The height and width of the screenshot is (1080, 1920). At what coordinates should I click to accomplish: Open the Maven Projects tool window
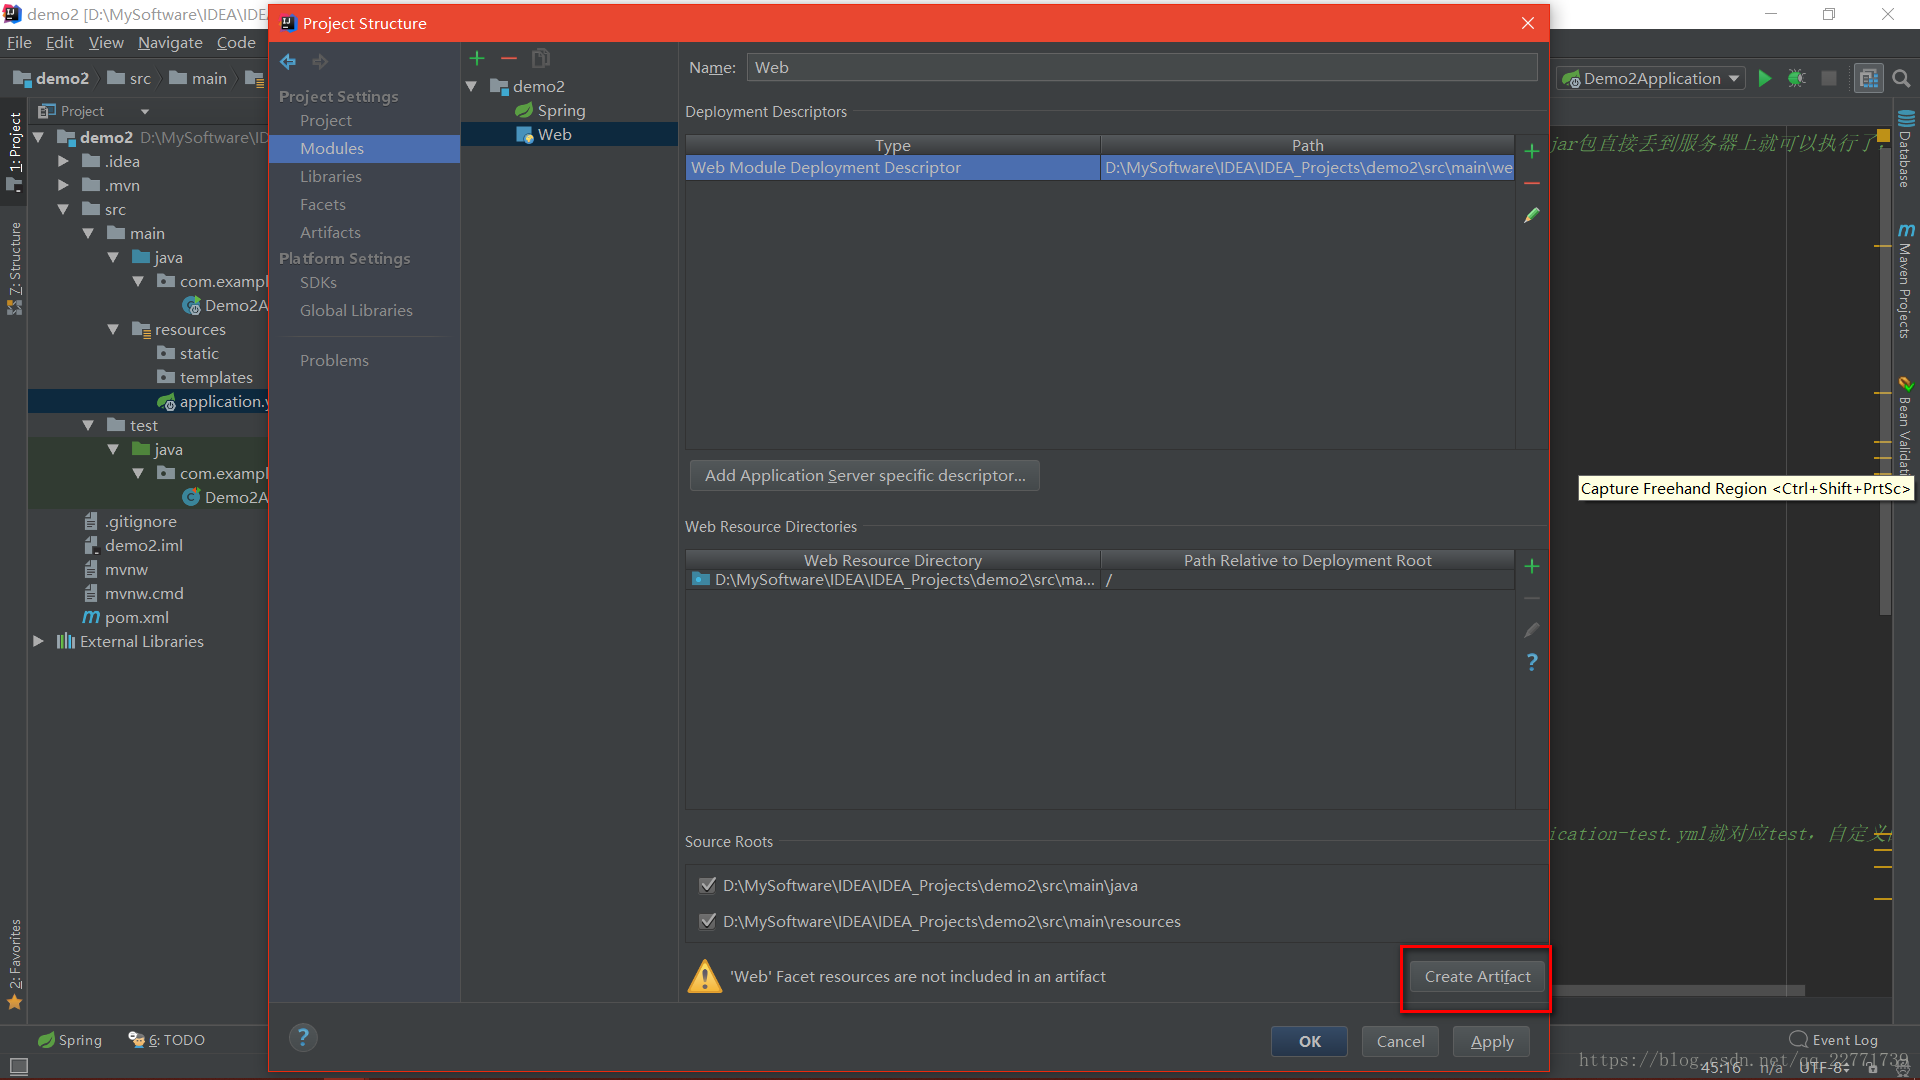1906,281
